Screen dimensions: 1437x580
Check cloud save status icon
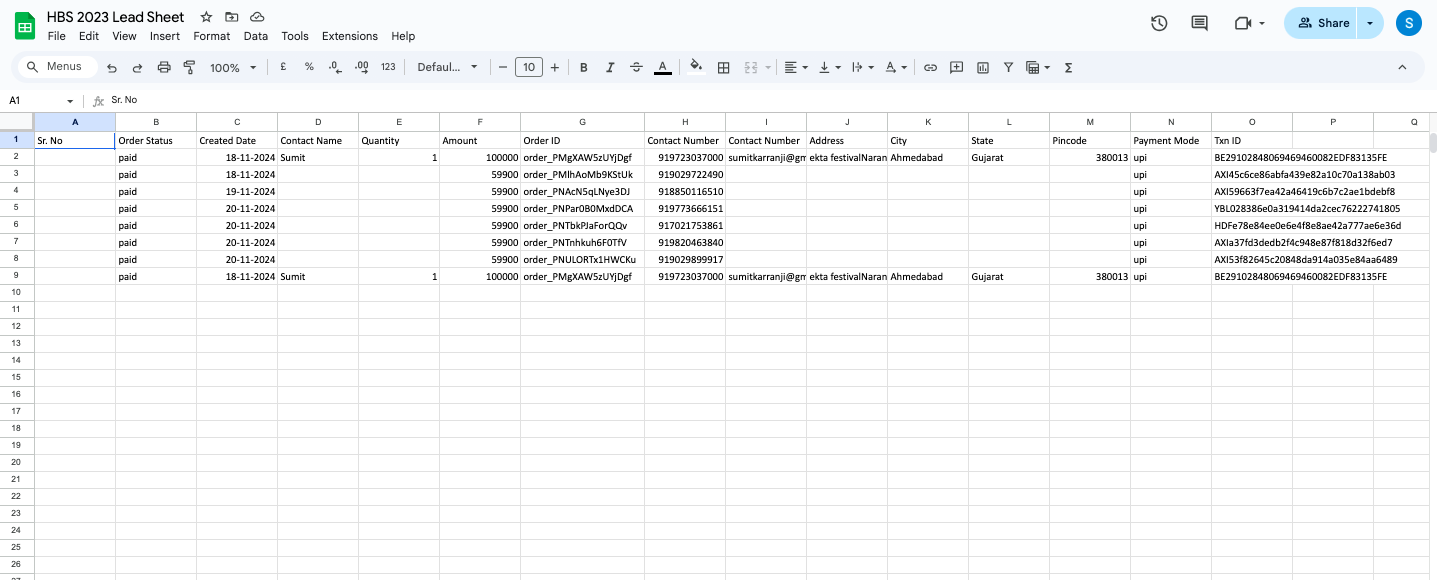(x=257, y=17)
